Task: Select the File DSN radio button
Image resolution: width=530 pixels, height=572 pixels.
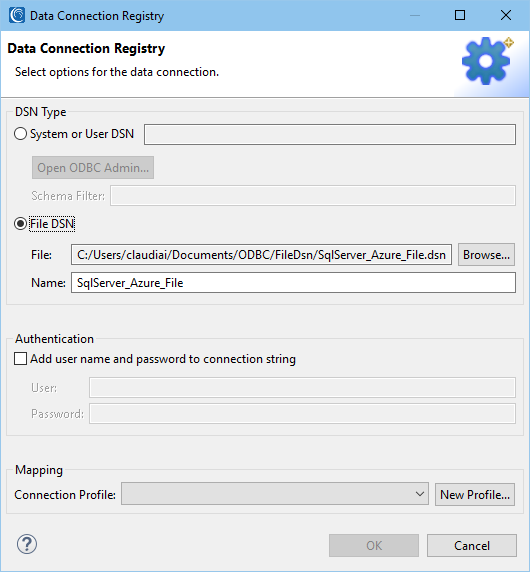Action: (x=20, y=224)
